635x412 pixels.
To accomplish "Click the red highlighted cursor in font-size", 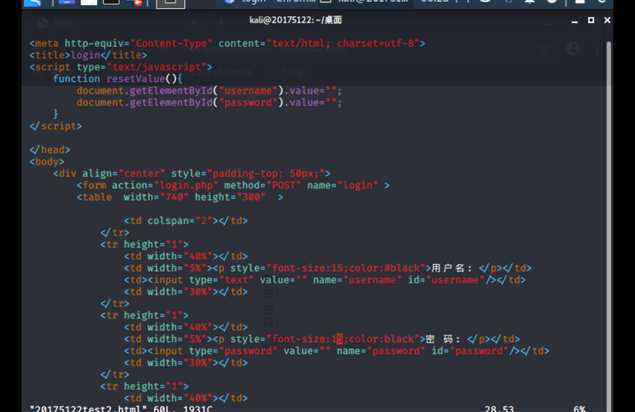I will 339,339.
